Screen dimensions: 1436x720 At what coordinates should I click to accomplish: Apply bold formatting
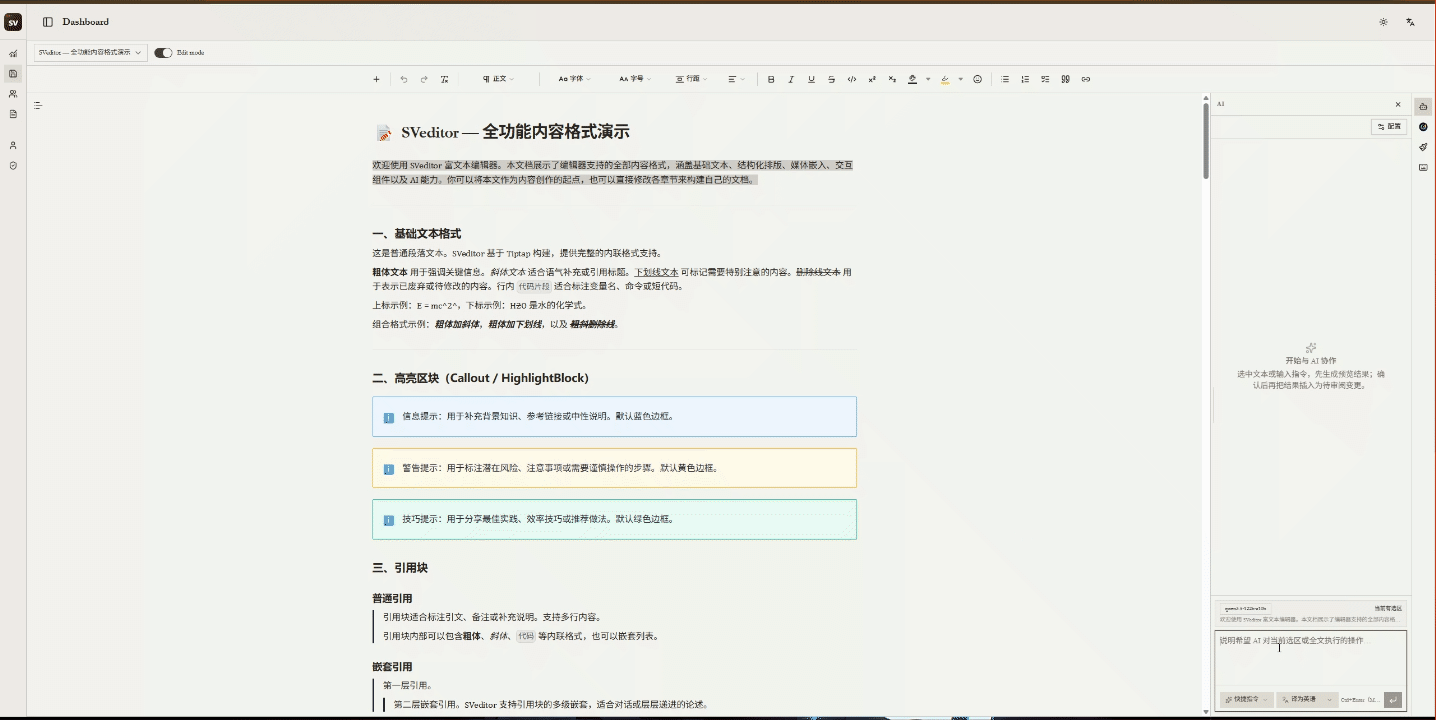pyautogui.click(x=771, y=79)
